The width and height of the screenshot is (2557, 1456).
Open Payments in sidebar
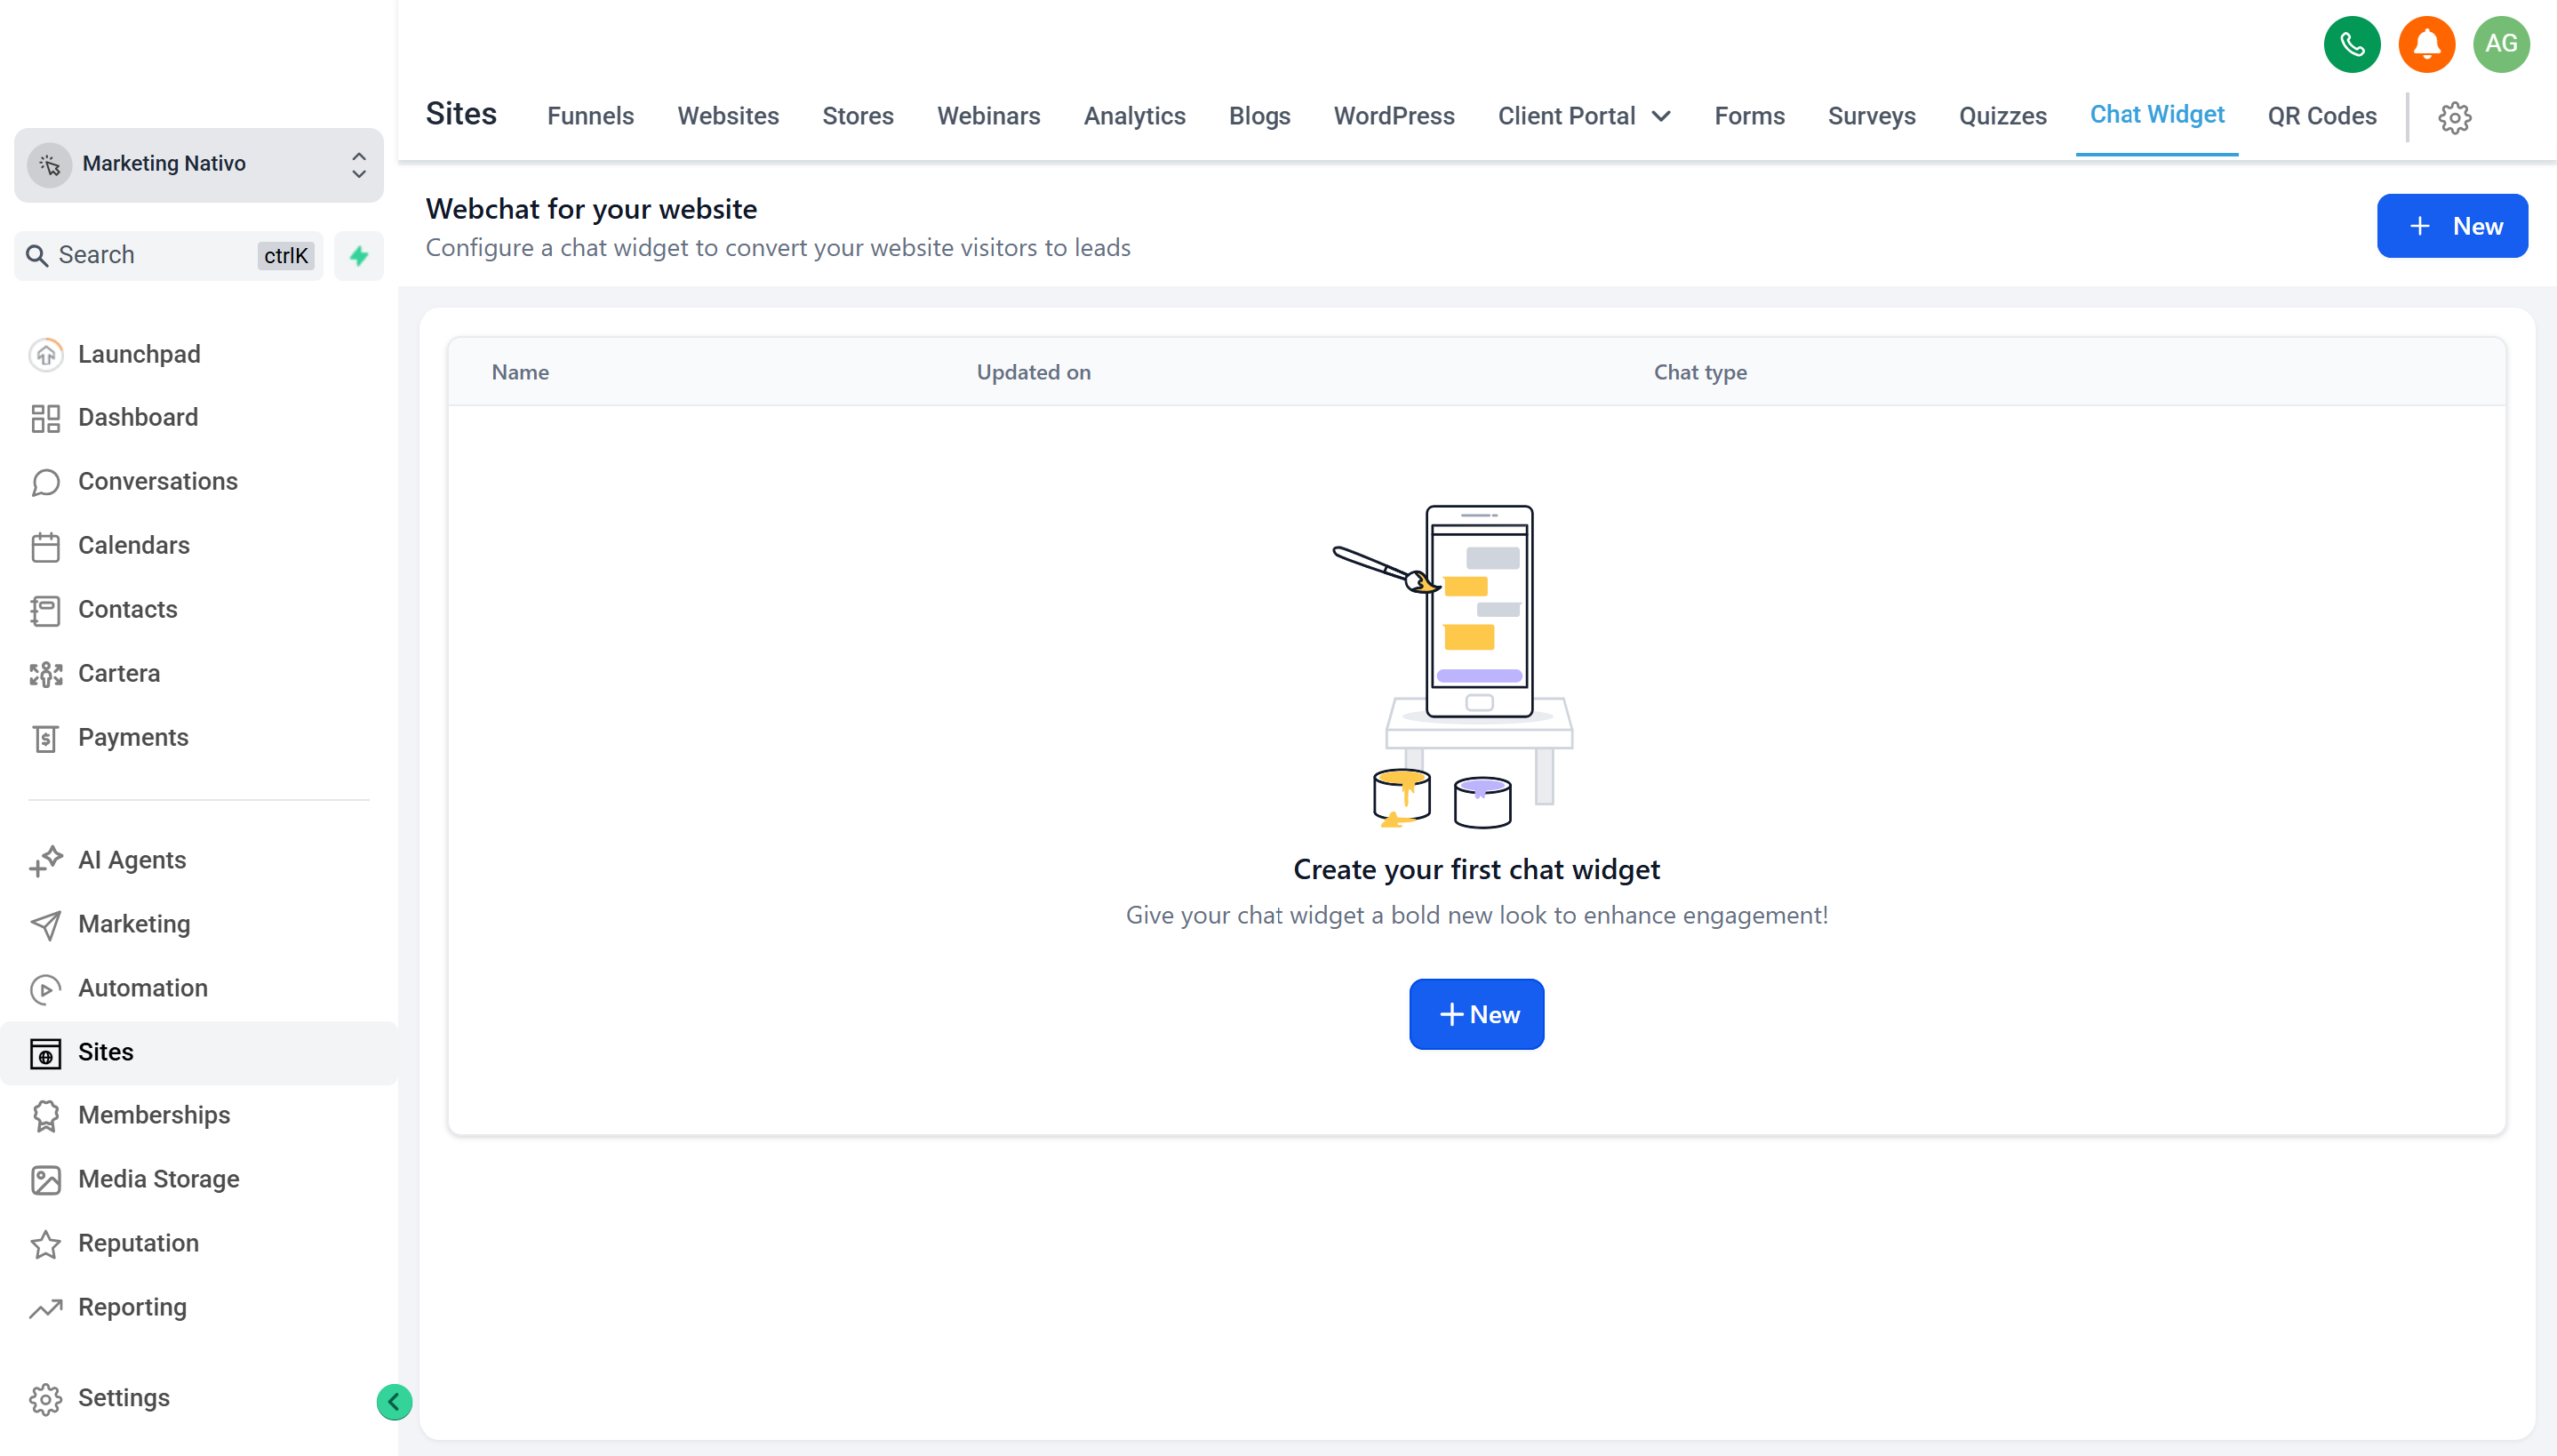(132, 738)
